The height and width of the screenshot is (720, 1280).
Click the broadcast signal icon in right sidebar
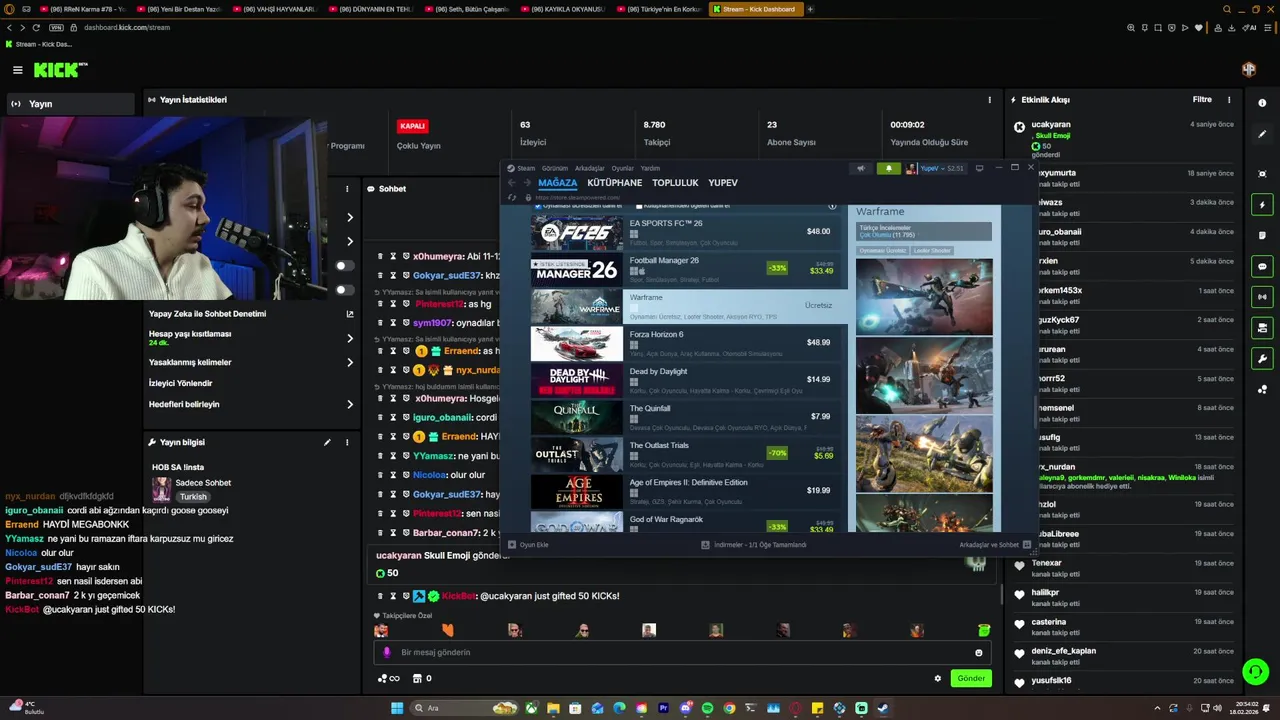coord(1262,297)
